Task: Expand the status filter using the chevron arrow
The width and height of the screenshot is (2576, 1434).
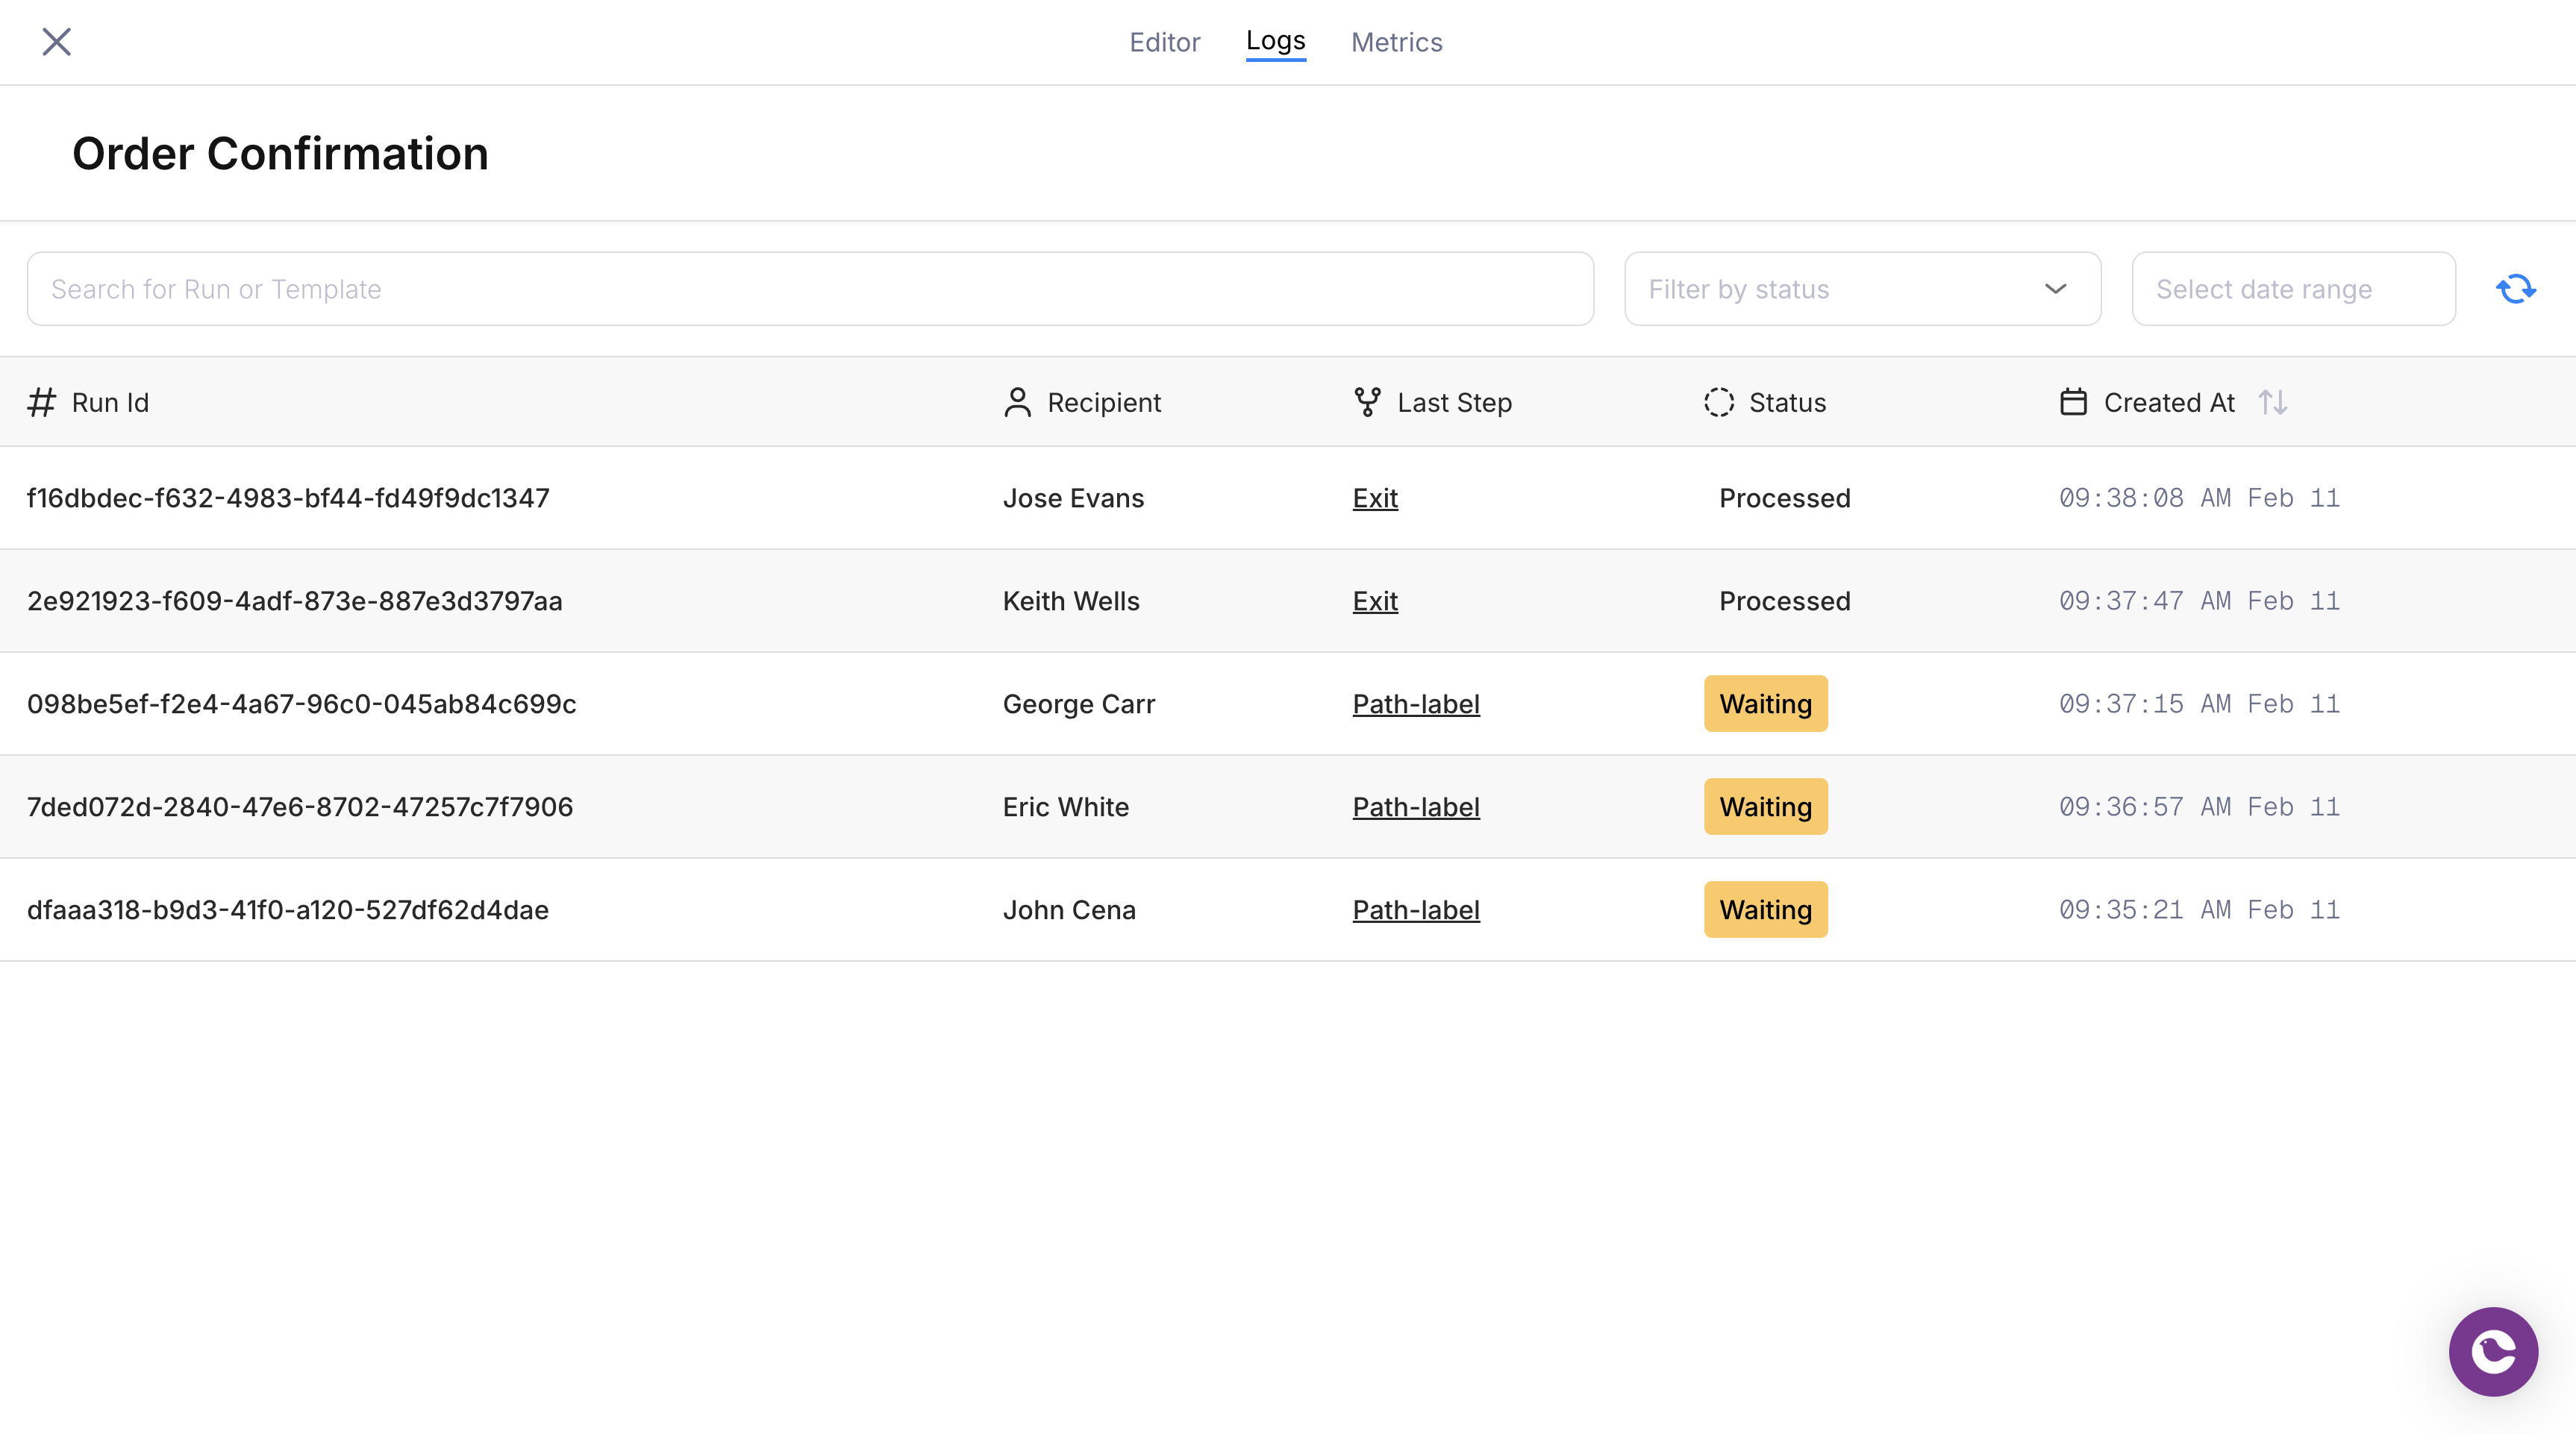Action: coord(2055,289)
